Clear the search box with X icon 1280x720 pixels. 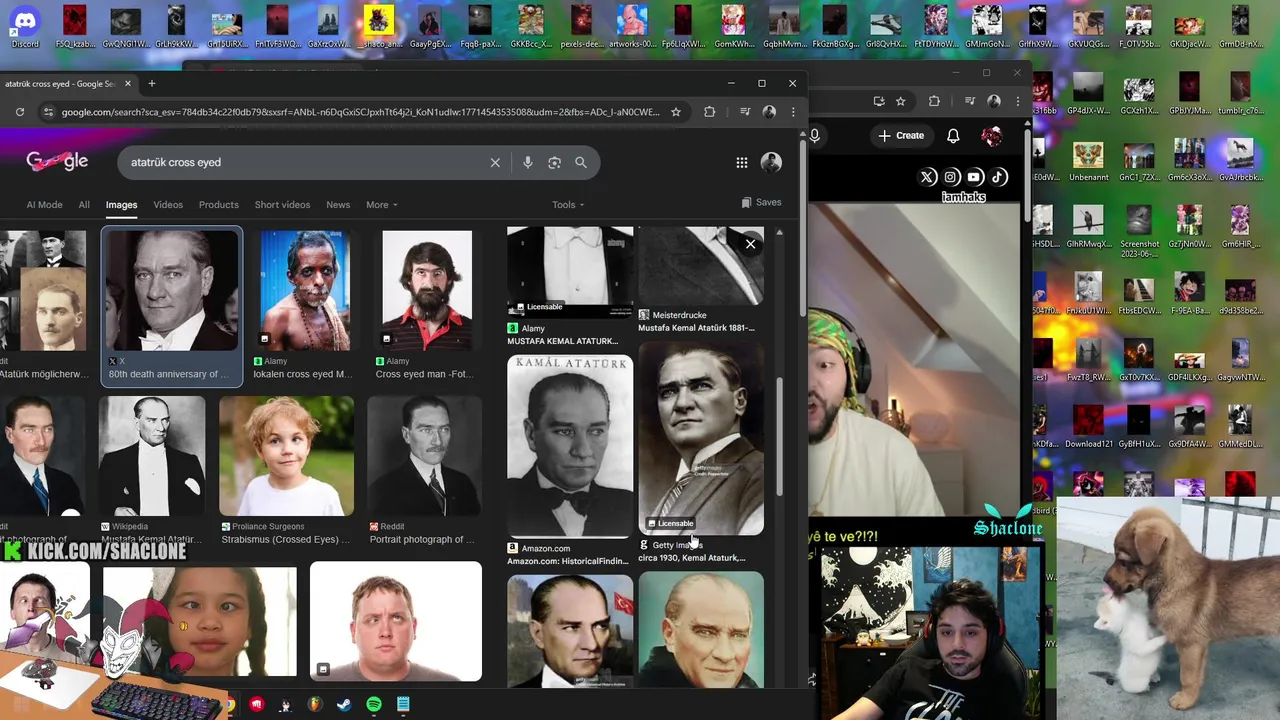point(495,162)
